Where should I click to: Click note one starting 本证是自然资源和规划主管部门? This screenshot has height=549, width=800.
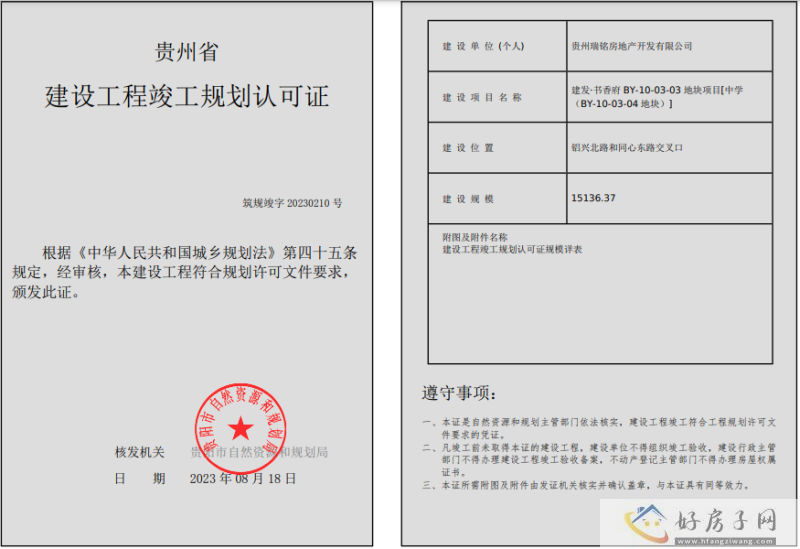click(599, 429)
